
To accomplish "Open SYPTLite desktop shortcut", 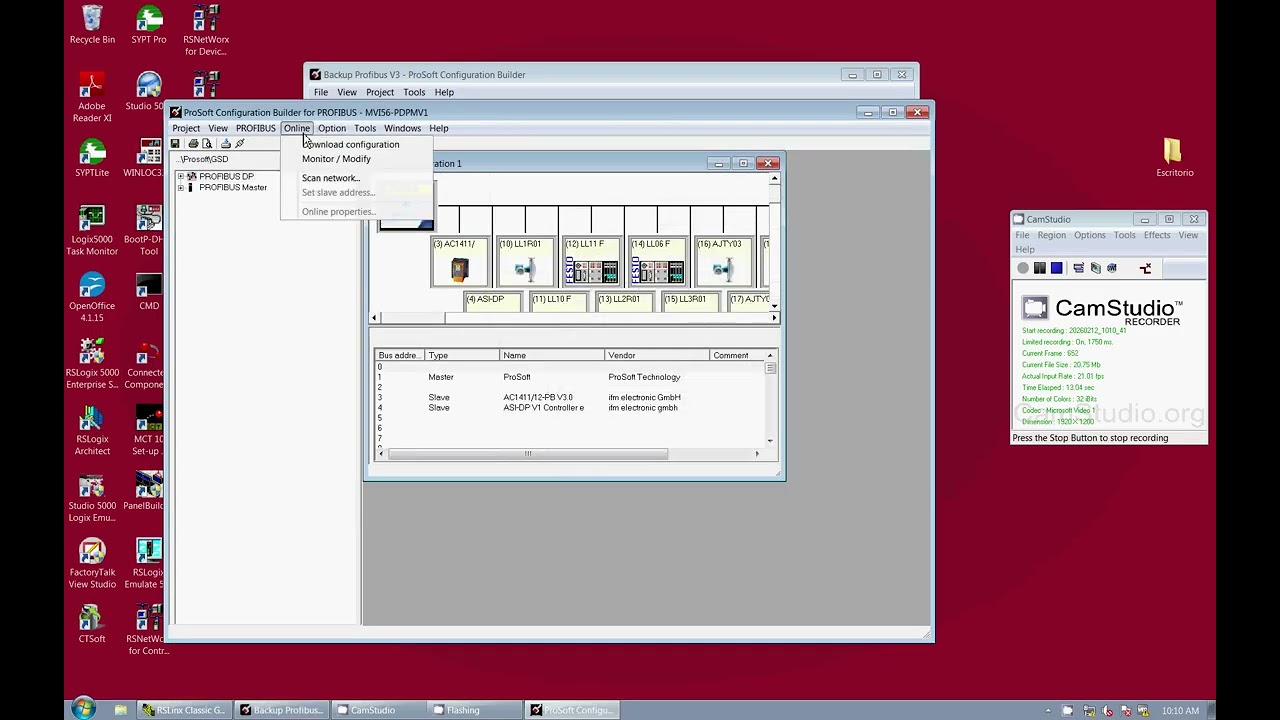I will [x=92, y=158].
